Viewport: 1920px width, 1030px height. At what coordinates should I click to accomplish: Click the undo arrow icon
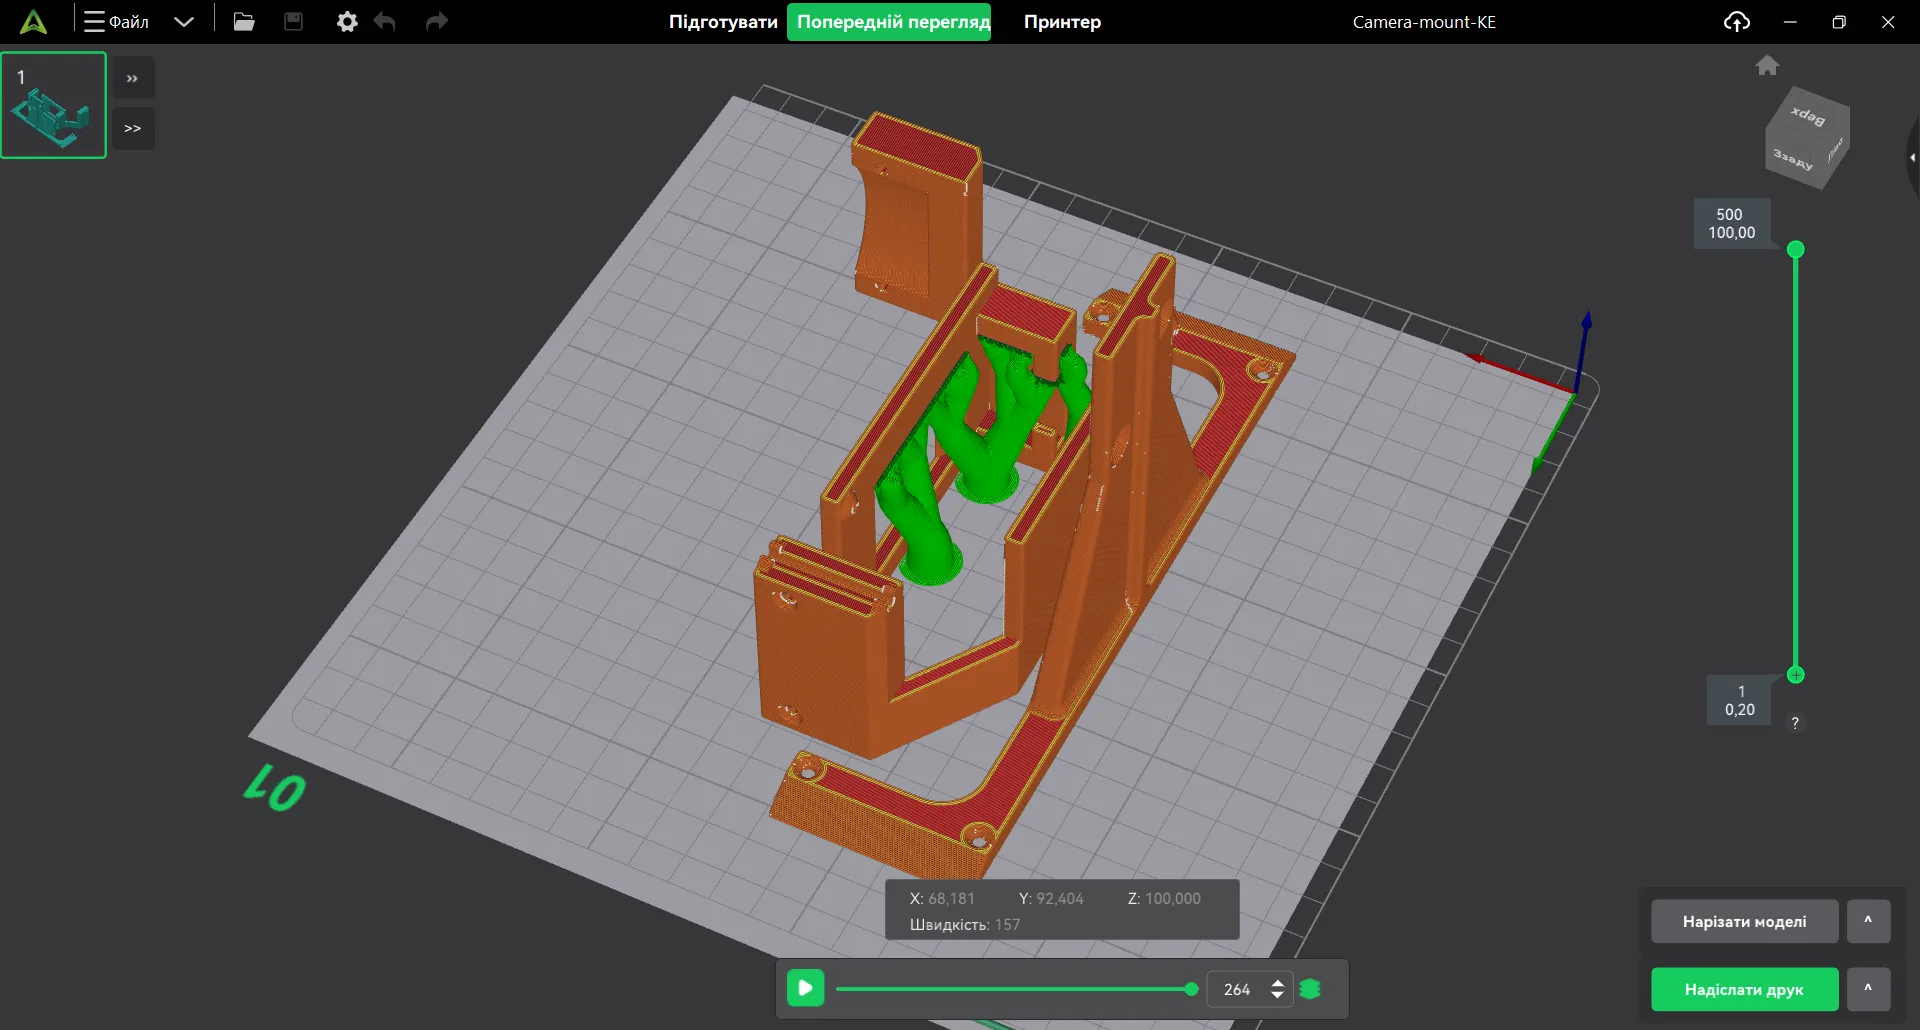(385, 22)
